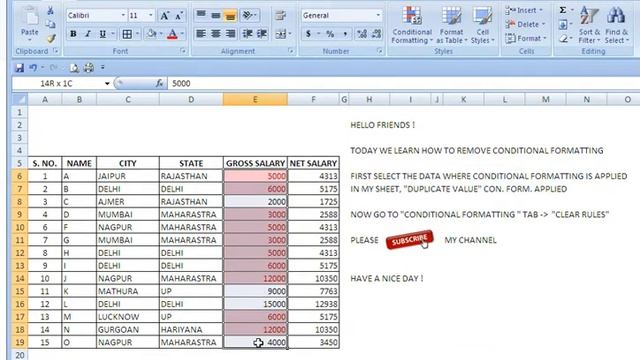This screenshot has height=360, width=640.
Task: Click the Save icon in quick access toolbar
Action: tap(19, 68)
